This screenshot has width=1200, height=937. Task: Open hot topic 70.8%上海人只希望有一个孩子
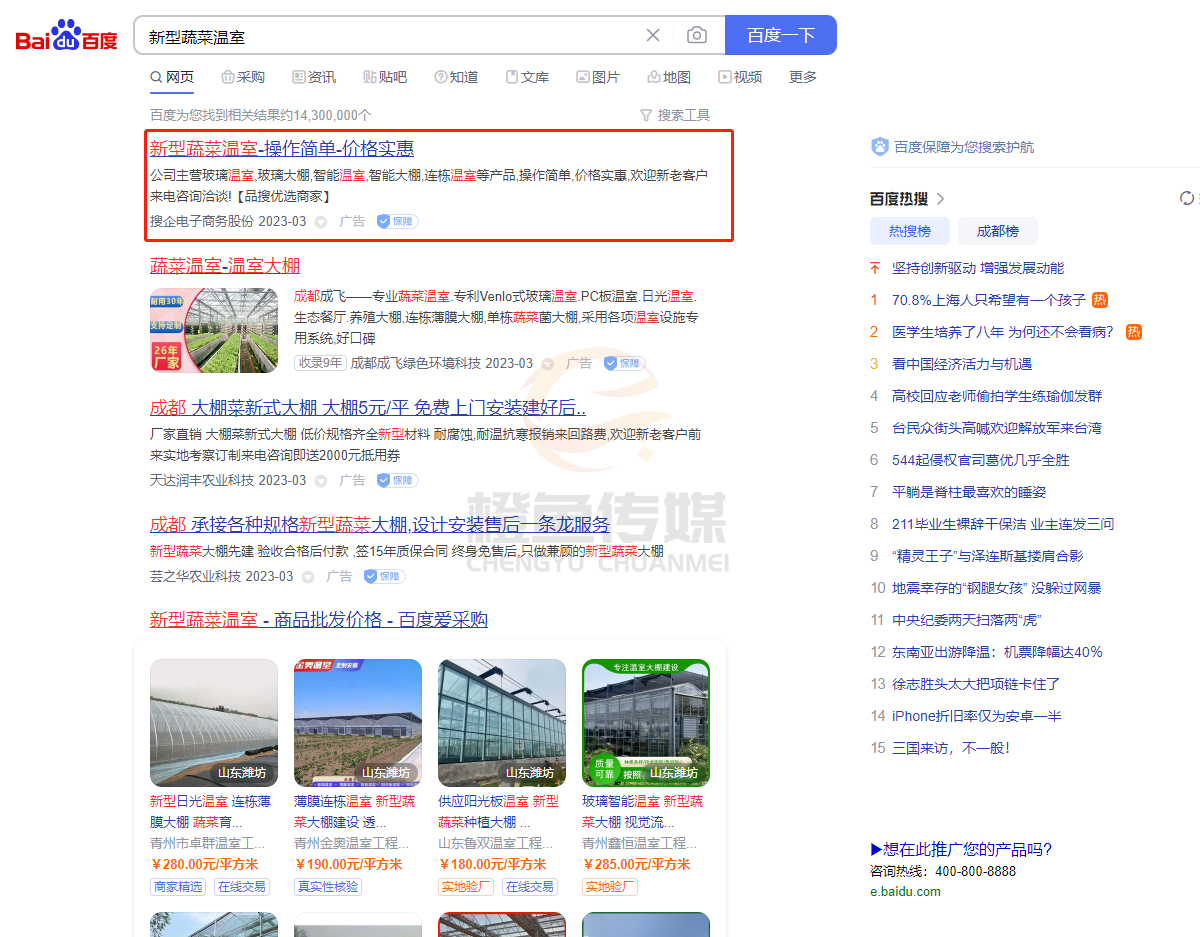pyautogui.click(x=989, y=300)
